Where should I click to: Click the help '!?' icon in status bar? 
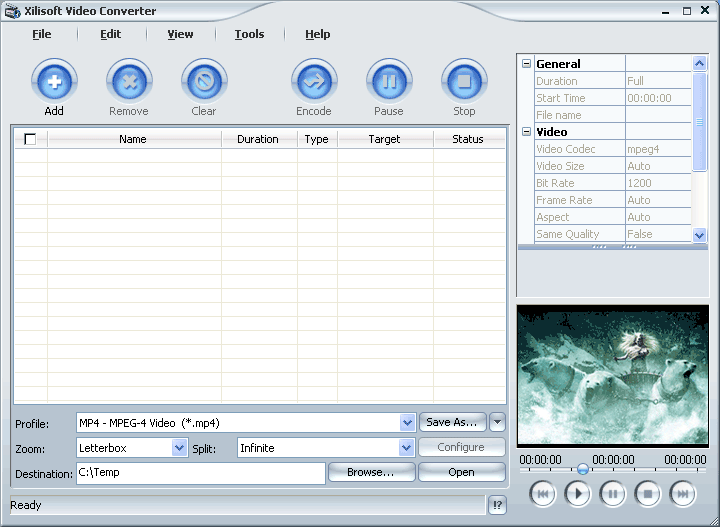(497, 505)
